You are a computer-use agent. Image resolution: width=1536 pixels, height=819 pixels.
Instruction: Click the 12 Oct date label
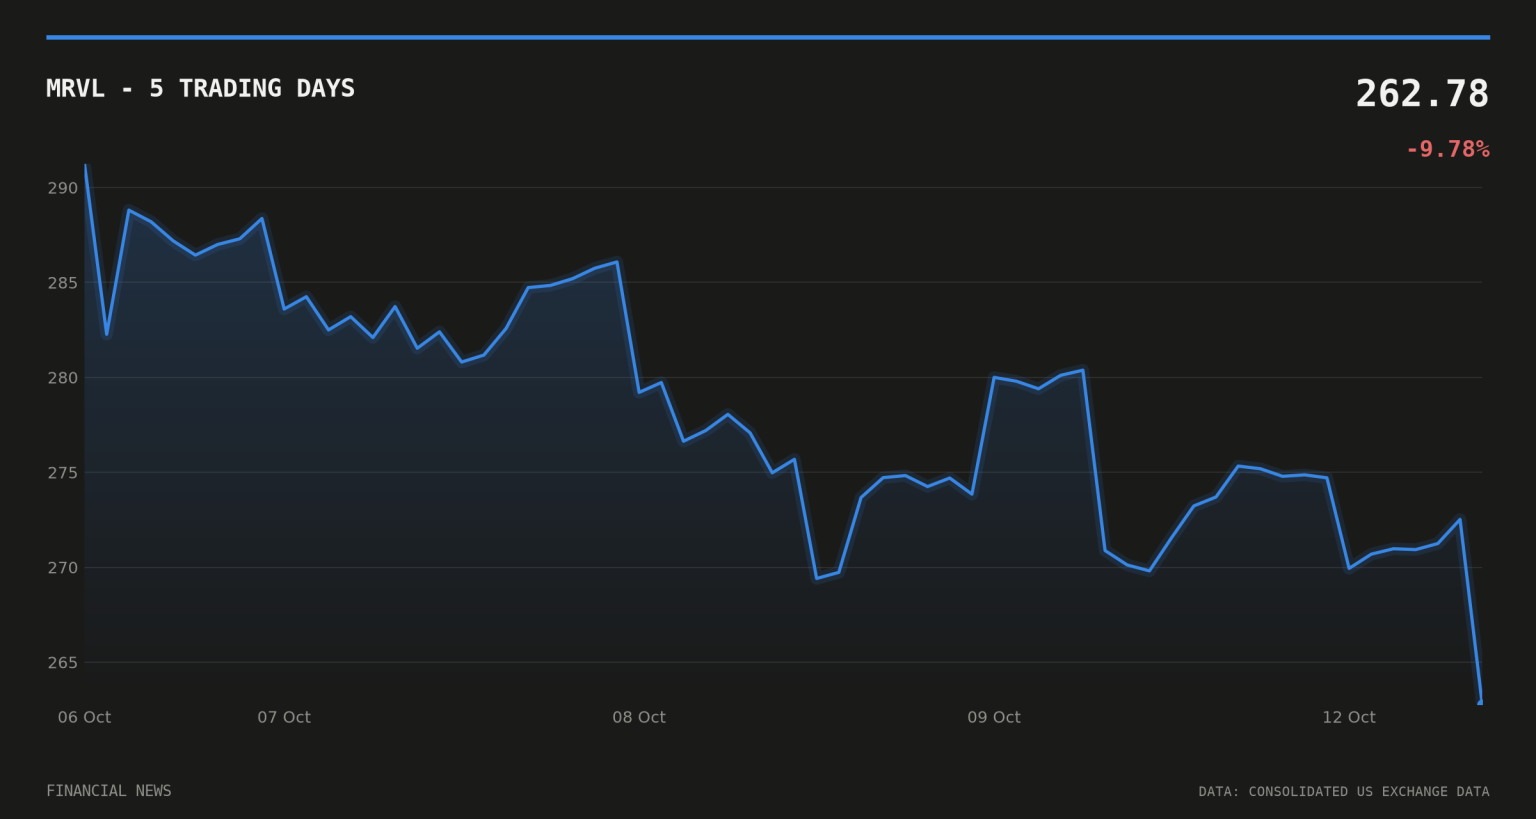coord(1349,717)
